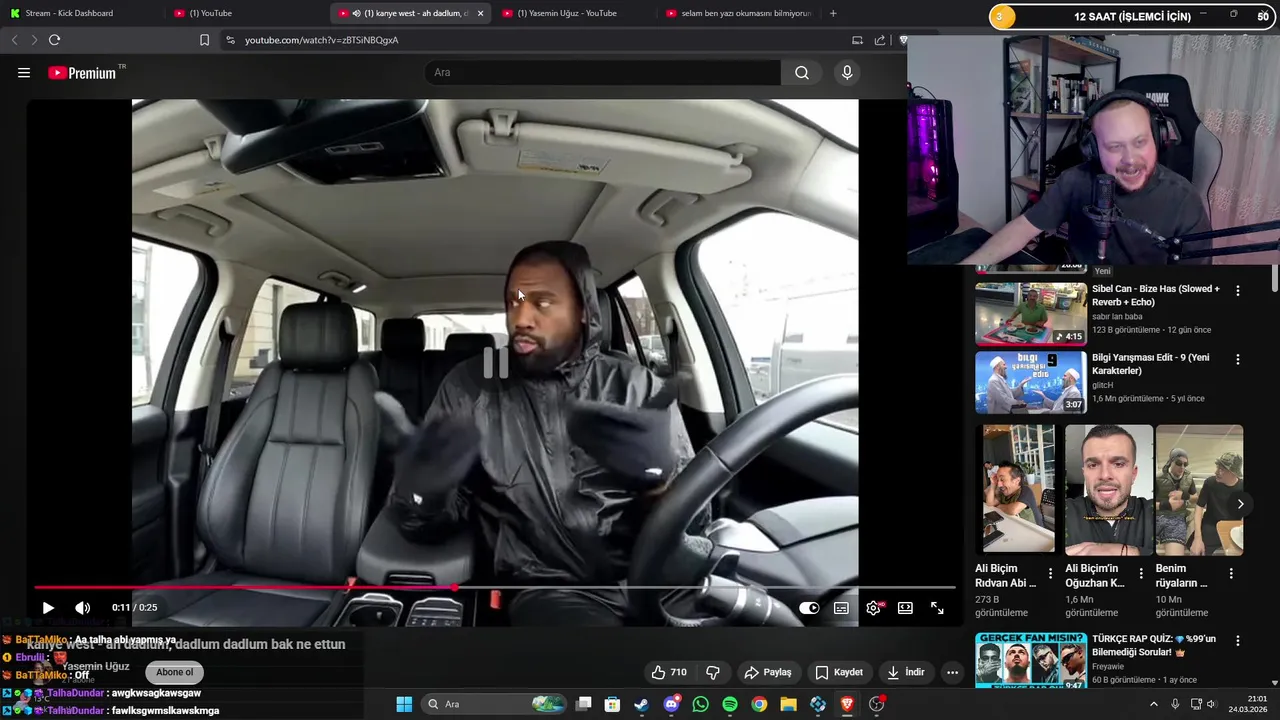This screenshot has width=1280, height=720.
Task: Open options for 'Benim rüyaların' short
Action: click(x=1231, y=573)
